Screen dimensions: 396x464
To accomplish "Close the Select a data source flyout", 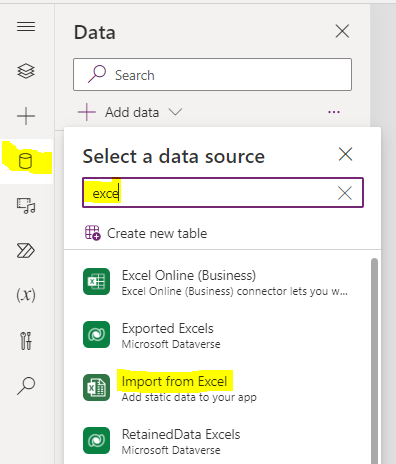I will (x=345, y=154).
